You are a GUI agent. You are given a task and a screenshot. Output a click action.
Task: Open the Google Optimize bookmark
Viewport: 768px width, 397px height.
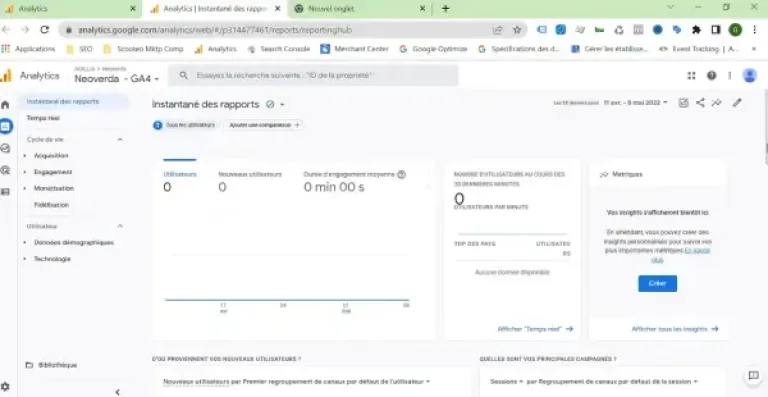(433, 49)
